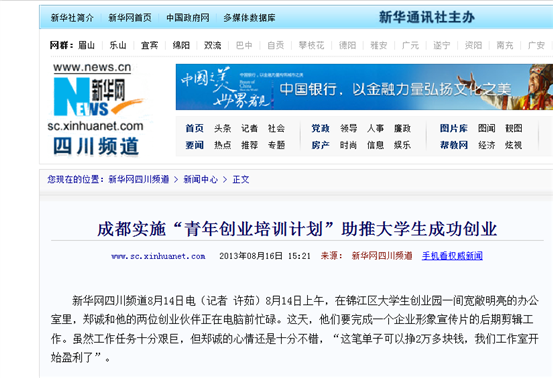Open 中国政府网 link
Image resolution: width=553 pixels, height=378 pixels.
coord(188,18)
